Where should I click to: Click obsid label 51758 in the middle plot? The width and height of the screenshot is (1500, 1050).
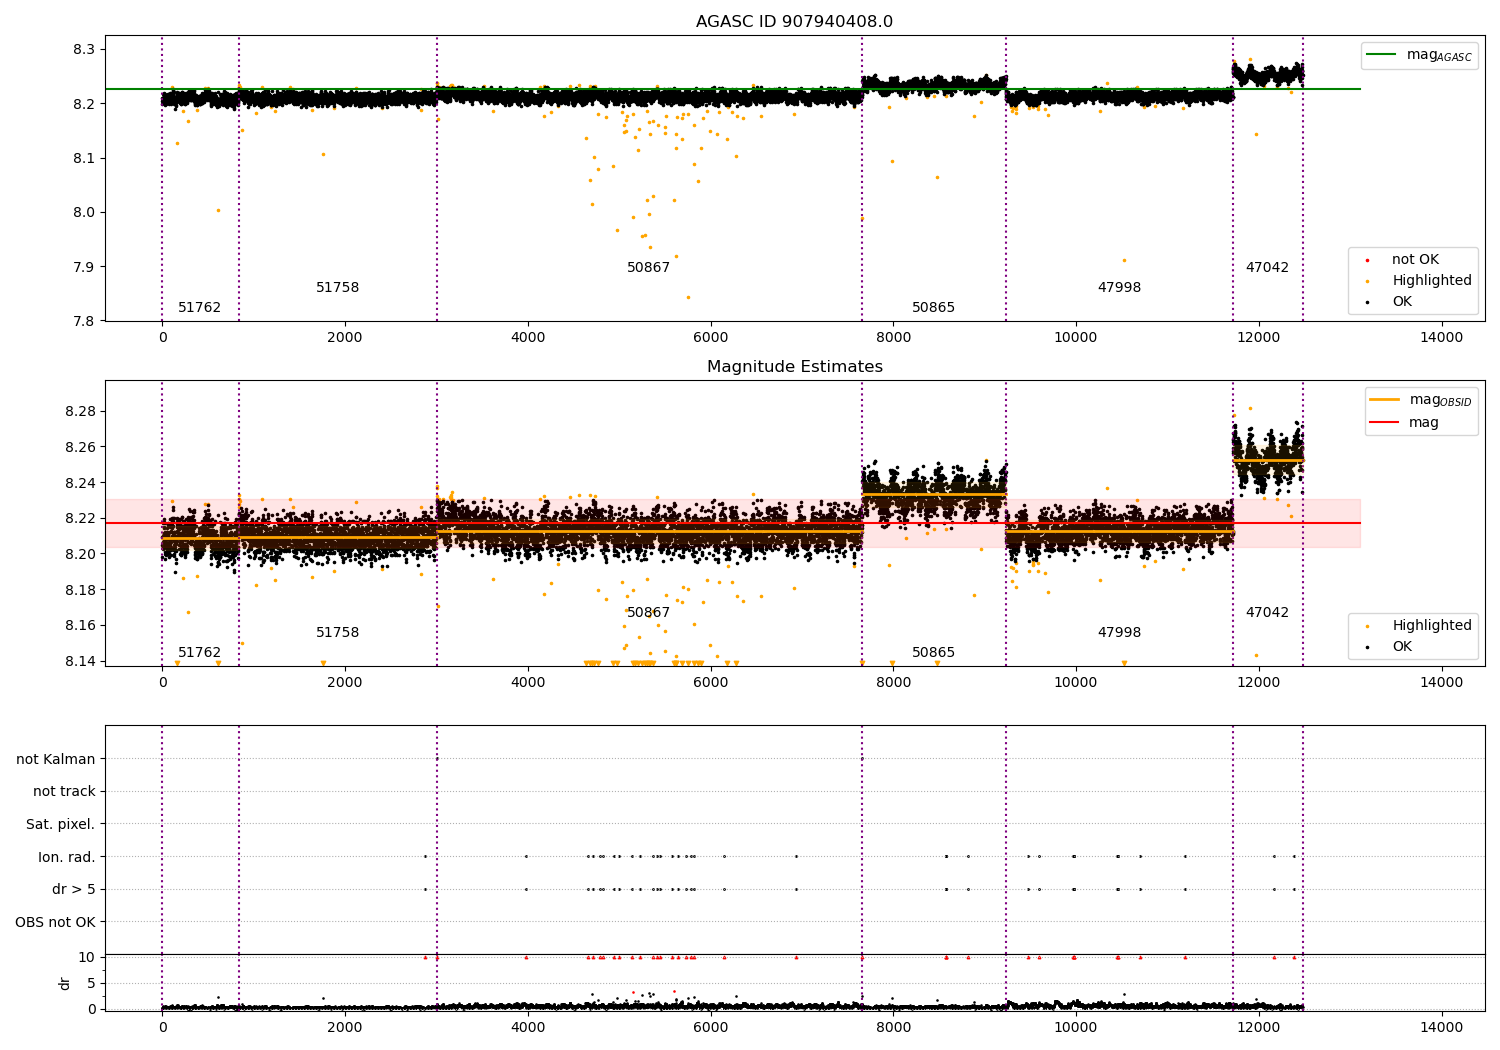click(x=338, y=633)
